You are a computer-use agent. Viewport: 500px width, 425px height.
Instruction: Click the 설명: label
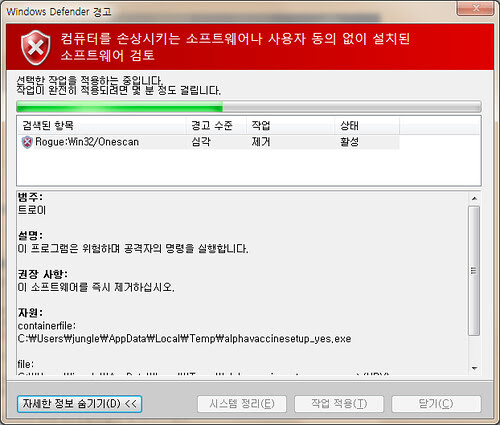pyautogui.click(x=30, y=236)
